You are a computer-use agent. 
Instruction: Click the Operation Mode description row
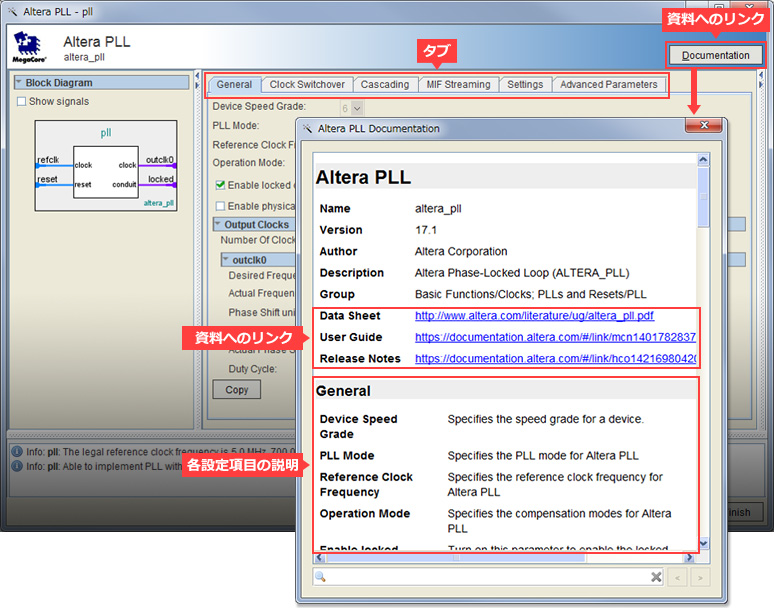tap(505, 521)
